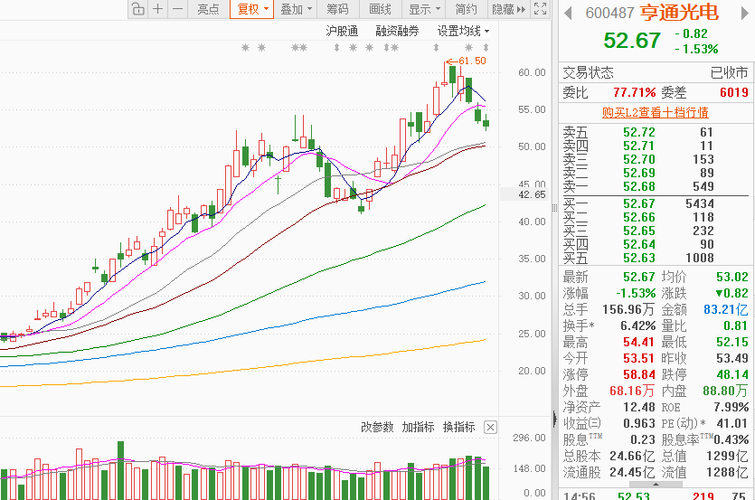
Task: Click the 融资融券 label
Action: point(397,31)
